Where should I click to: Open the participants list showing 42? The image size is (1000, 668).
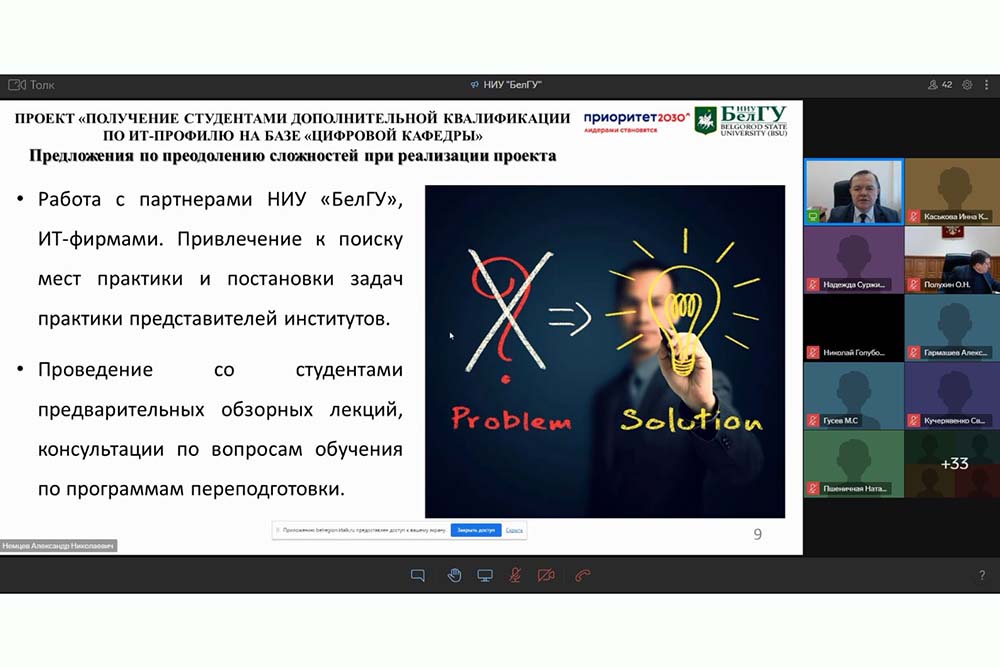[940, 85]
